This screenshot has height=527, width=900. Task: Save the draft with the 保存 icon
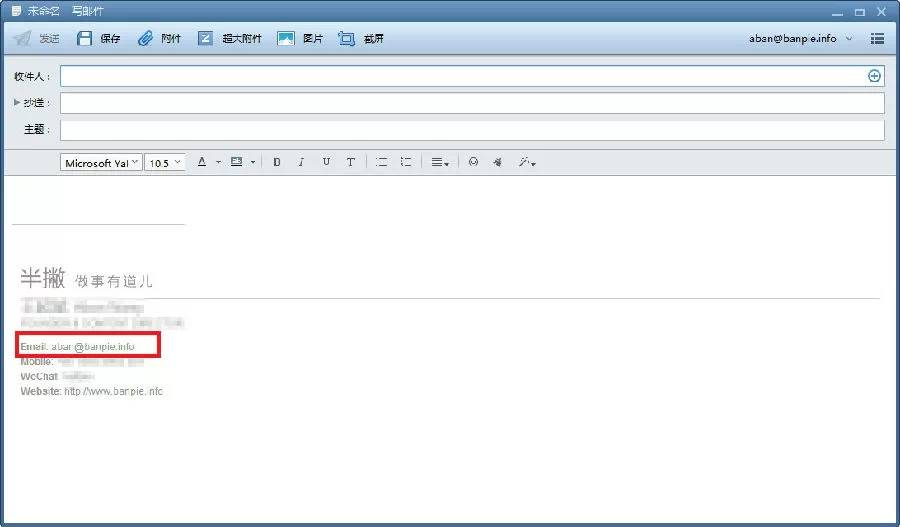click(x=85, y=39)
